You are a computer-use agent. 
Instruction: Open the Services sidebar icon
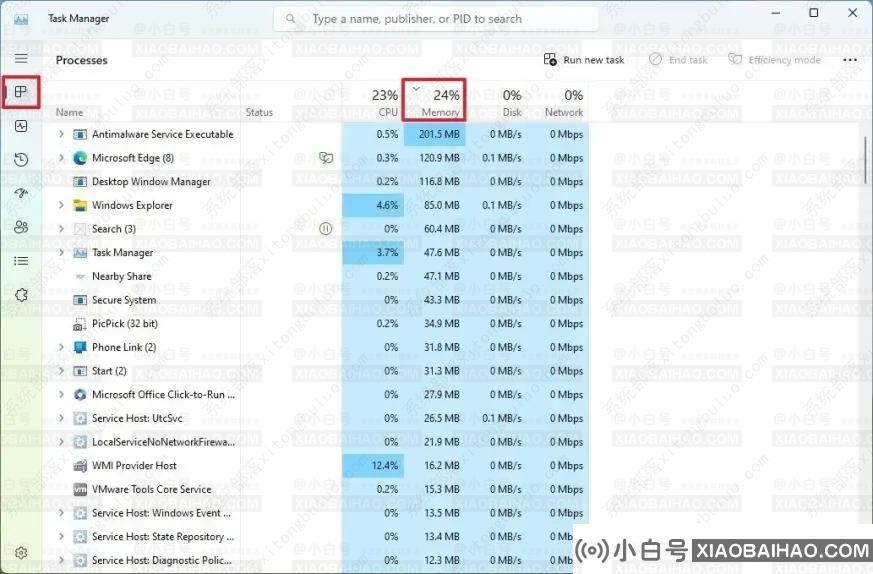pyautogui.click(x=21, y=295)
